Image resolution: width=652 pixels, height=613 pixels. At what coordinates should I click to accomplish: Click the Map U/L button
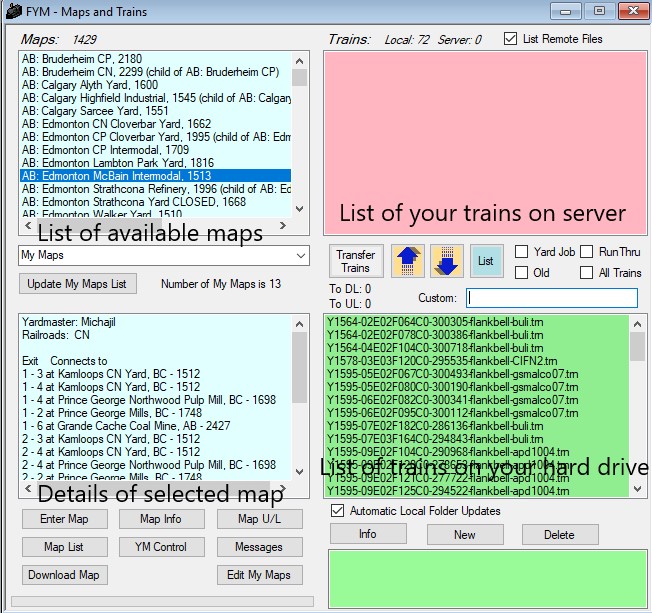point(259,519)
